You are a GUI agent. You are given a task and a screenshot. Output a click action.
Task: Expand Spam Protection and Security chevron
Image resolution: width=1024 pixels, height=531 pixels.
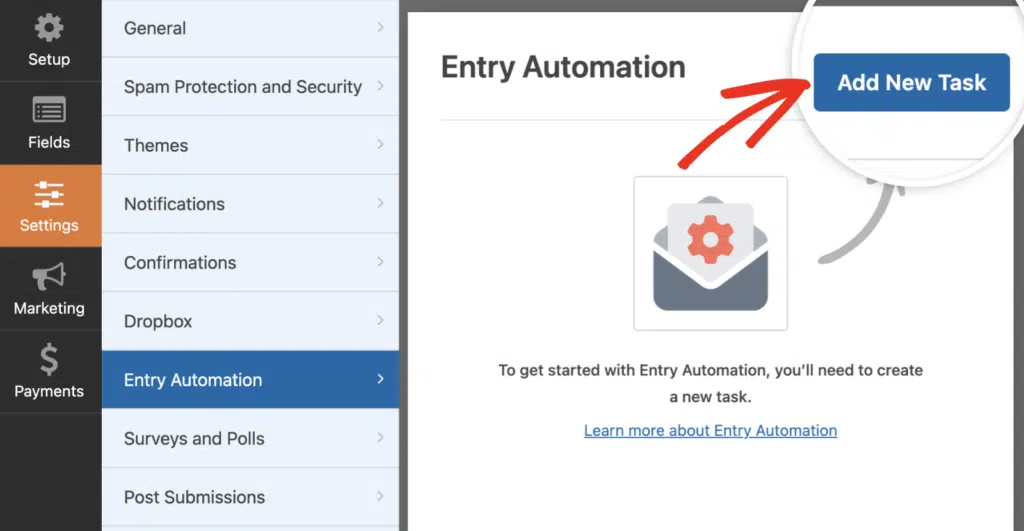tap(380, 86)
